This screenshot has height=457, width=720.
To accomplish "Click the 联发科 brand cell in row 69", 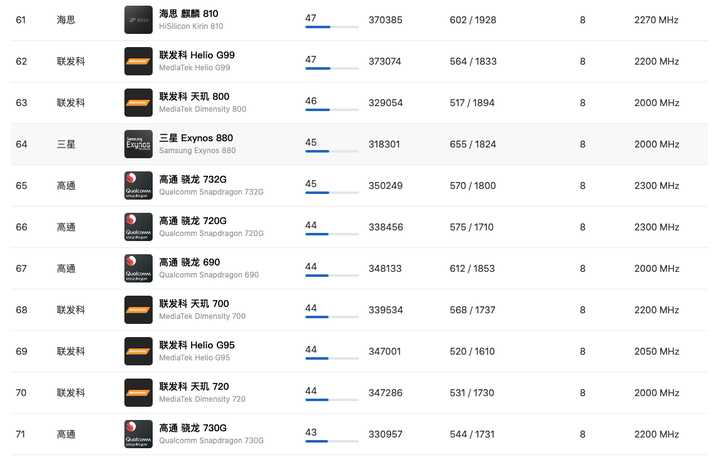I will point(71,351).
